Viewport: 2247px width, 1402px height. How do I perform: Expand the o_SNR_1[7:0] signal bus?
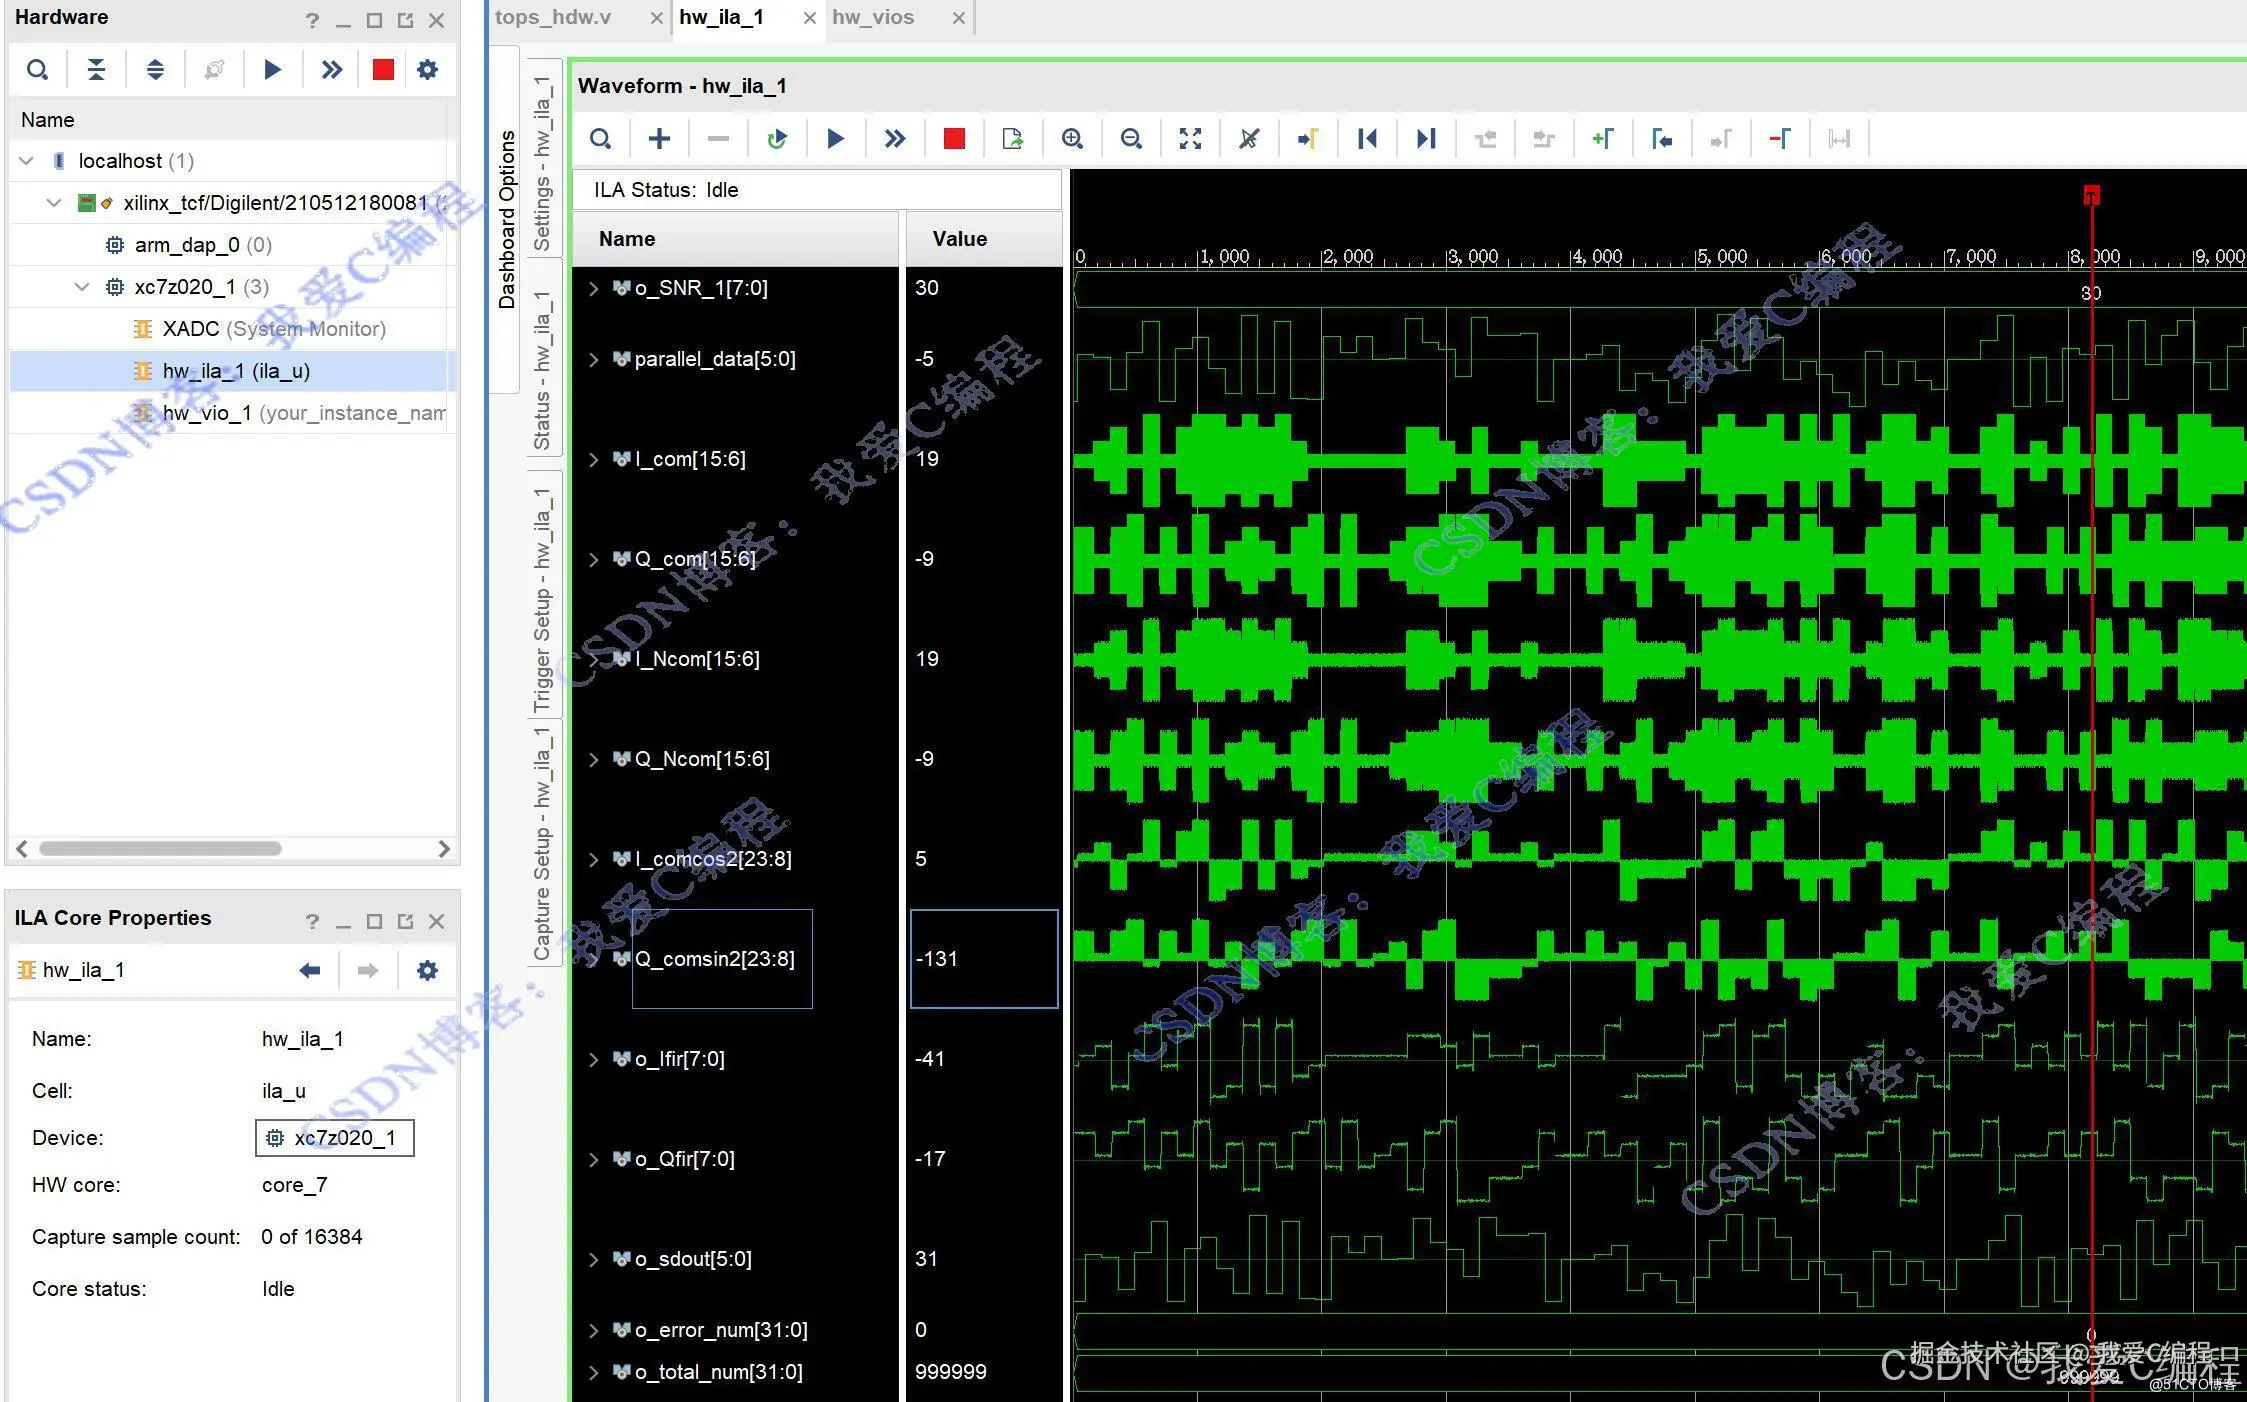[593, 288]
